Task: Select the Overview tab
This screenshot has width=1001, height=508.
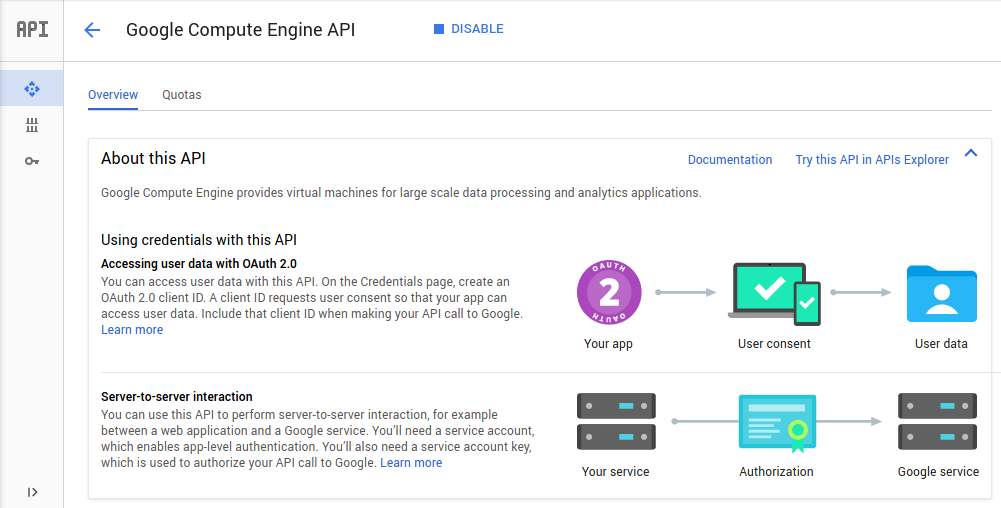Action: pyautogui.click(x=113, y=94)
